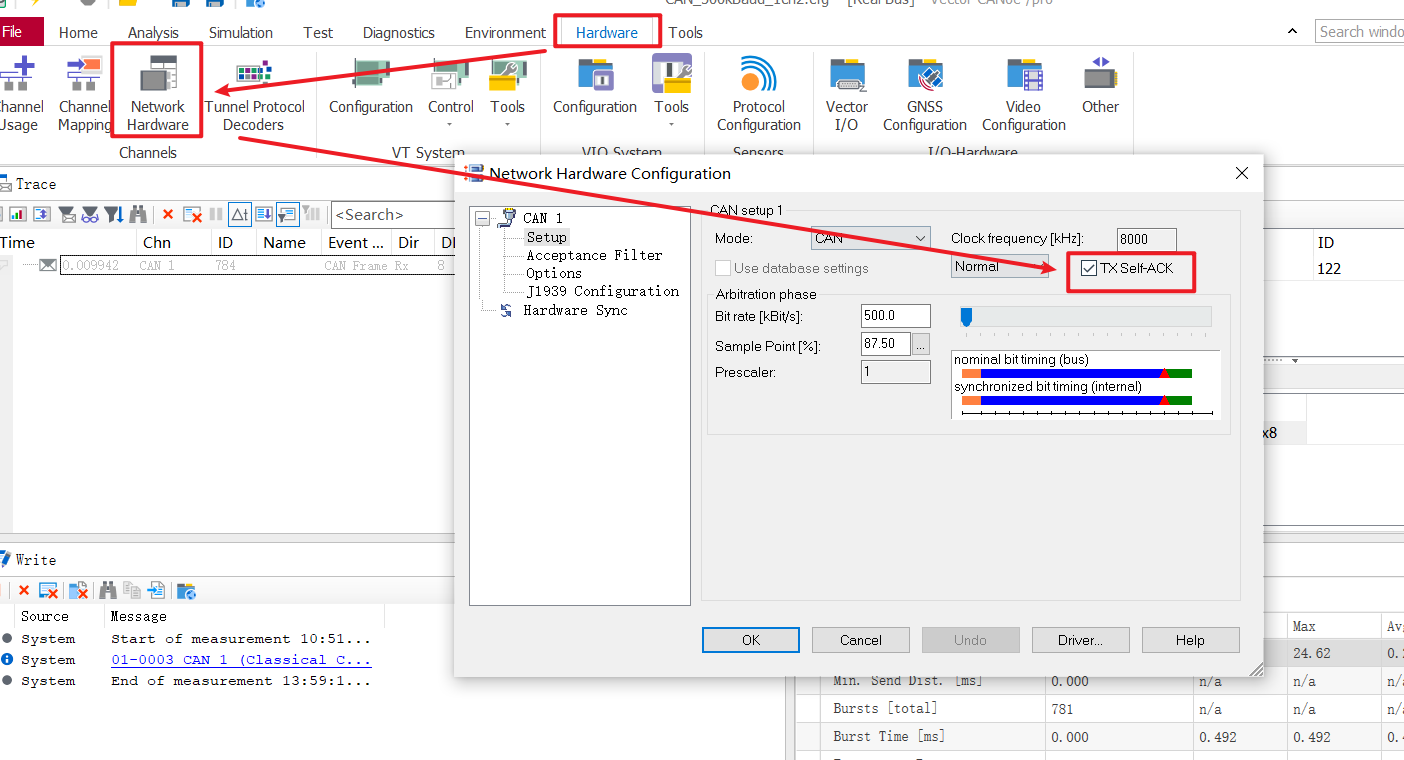Screen dimensions: 1404x760
Task: Open Channel Usage in the Hardware ribbon
Action: point(18,95)
